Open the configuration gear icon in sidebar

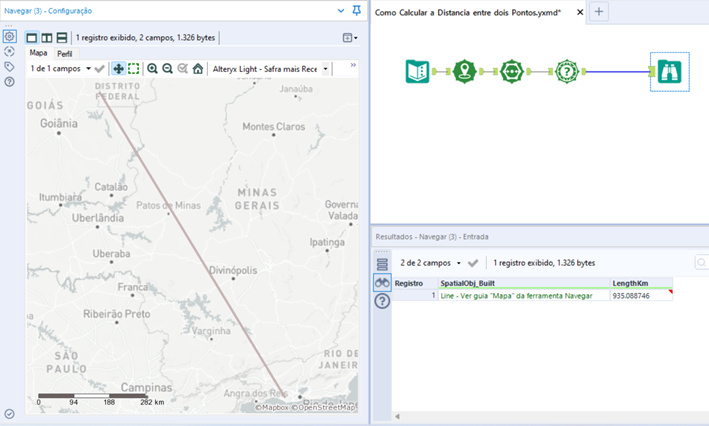click(9, 36)
